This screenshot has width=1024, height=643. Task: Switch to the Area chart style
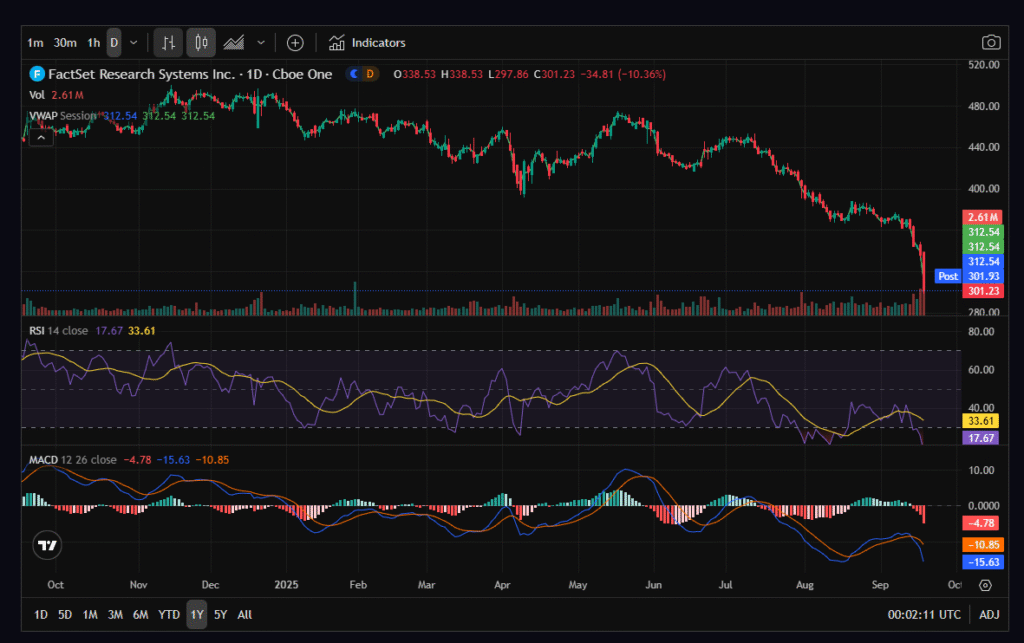pos(234,43)
